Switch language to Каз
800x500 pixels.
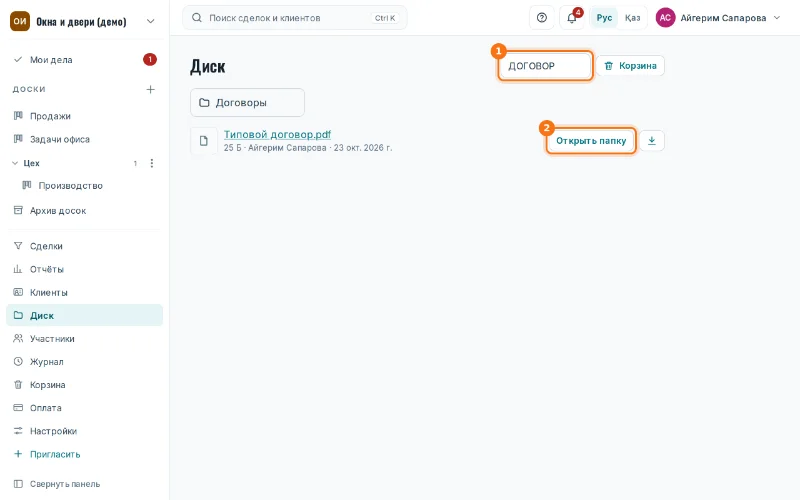pyautogui.click(x=632, y=18)
